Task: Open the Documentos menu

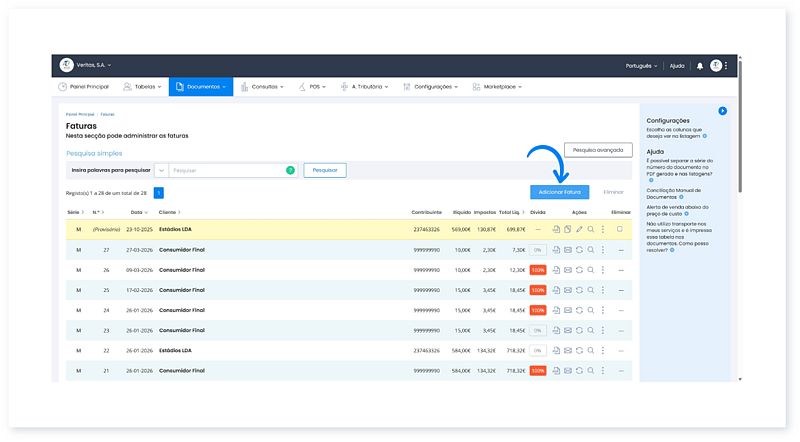Action: [201, 87]
